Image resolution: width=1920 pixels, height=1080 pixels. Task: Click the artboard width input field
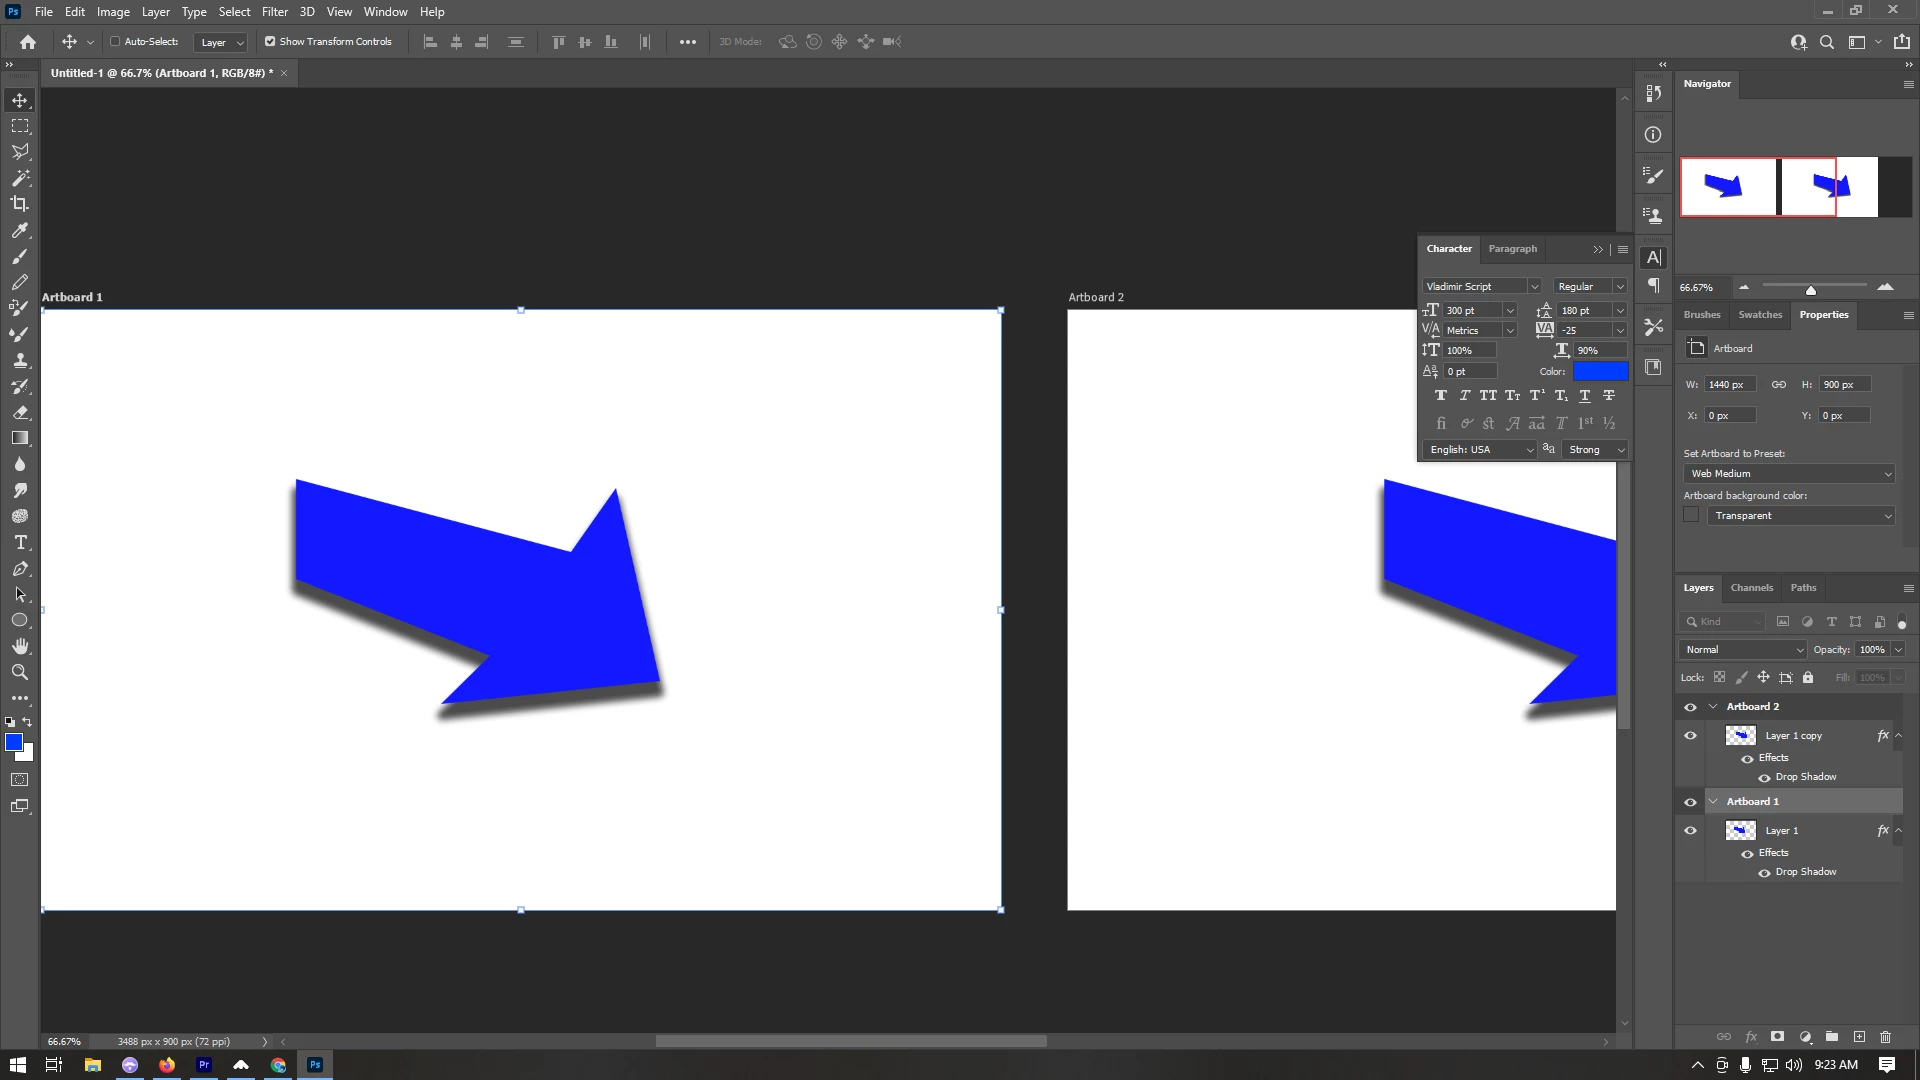tap(1730, 385)
